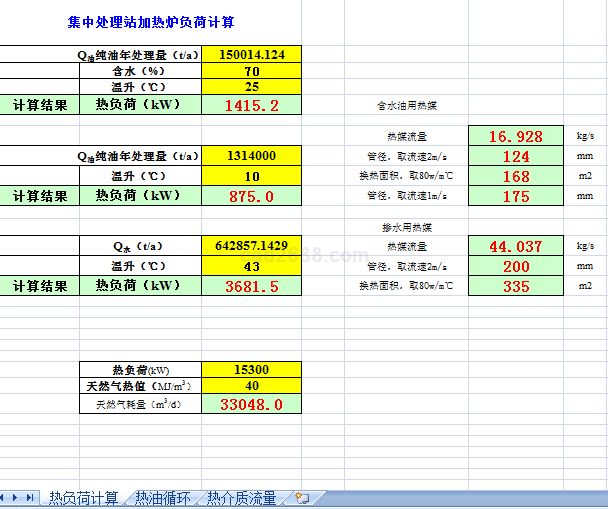The height and width of the screenshot is (509, 608).
Task: Go to the 热介质流量 sheet tab
Action: pos(242,497)
